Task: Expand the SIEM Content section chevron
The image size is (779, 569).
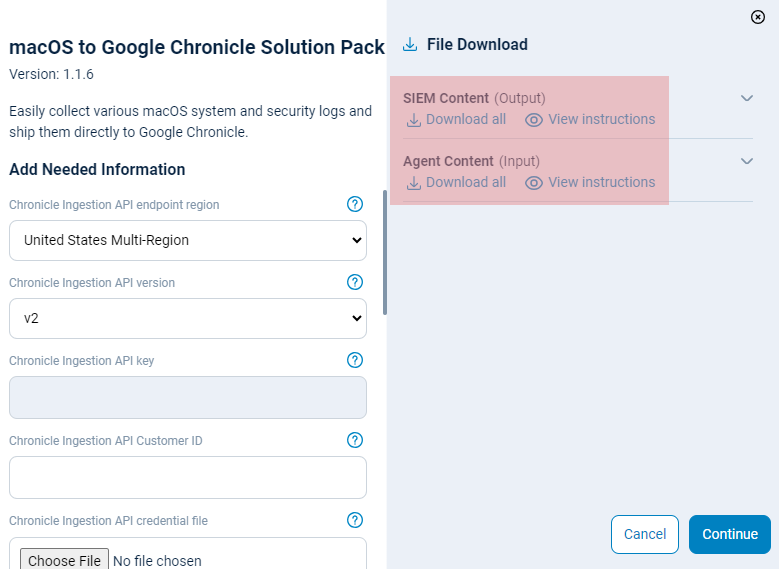Action: coord(746,98)
